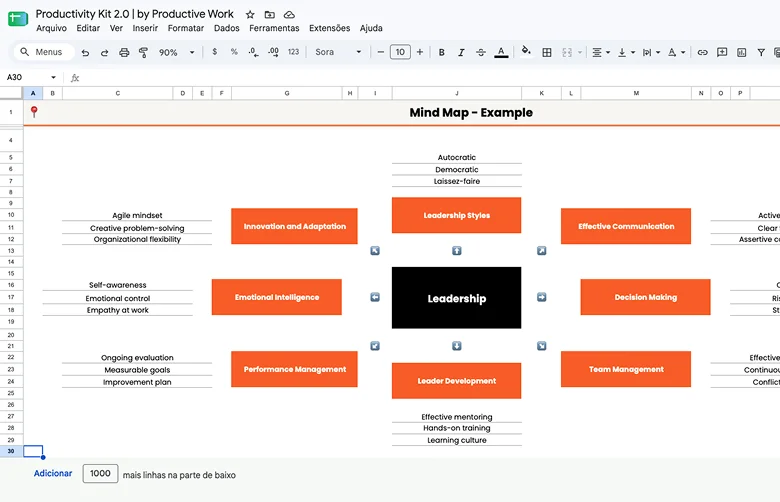This screenshot has width=780, height=502.
Task: Open the Formatar menu
Action: [186, 28]
